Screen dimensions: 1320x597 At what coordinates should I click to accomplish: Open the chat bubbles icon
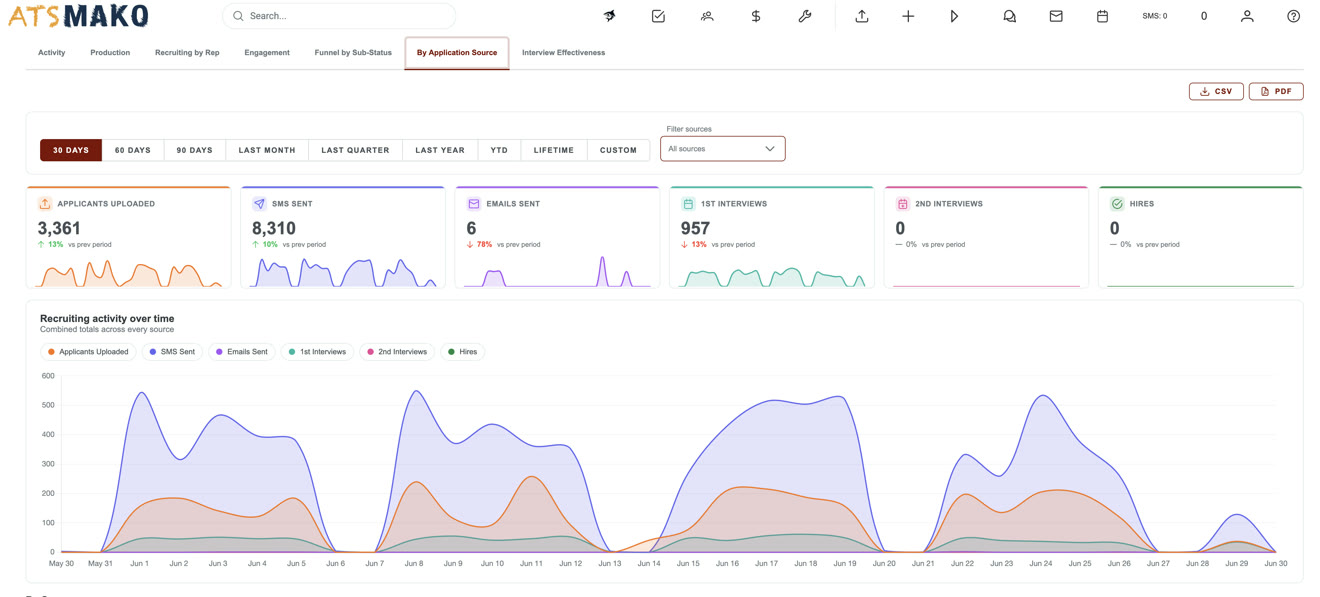point(1009,16)
